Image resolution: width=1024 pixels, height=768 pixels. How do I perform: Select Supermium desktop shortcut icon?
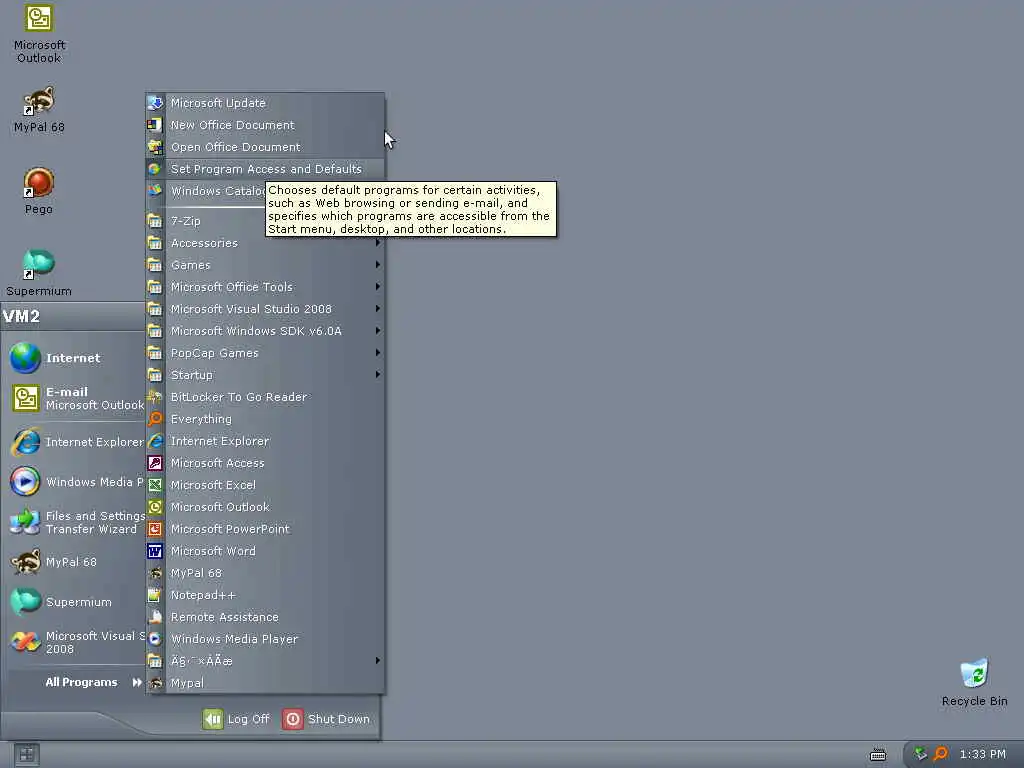(x=39, y=264)
